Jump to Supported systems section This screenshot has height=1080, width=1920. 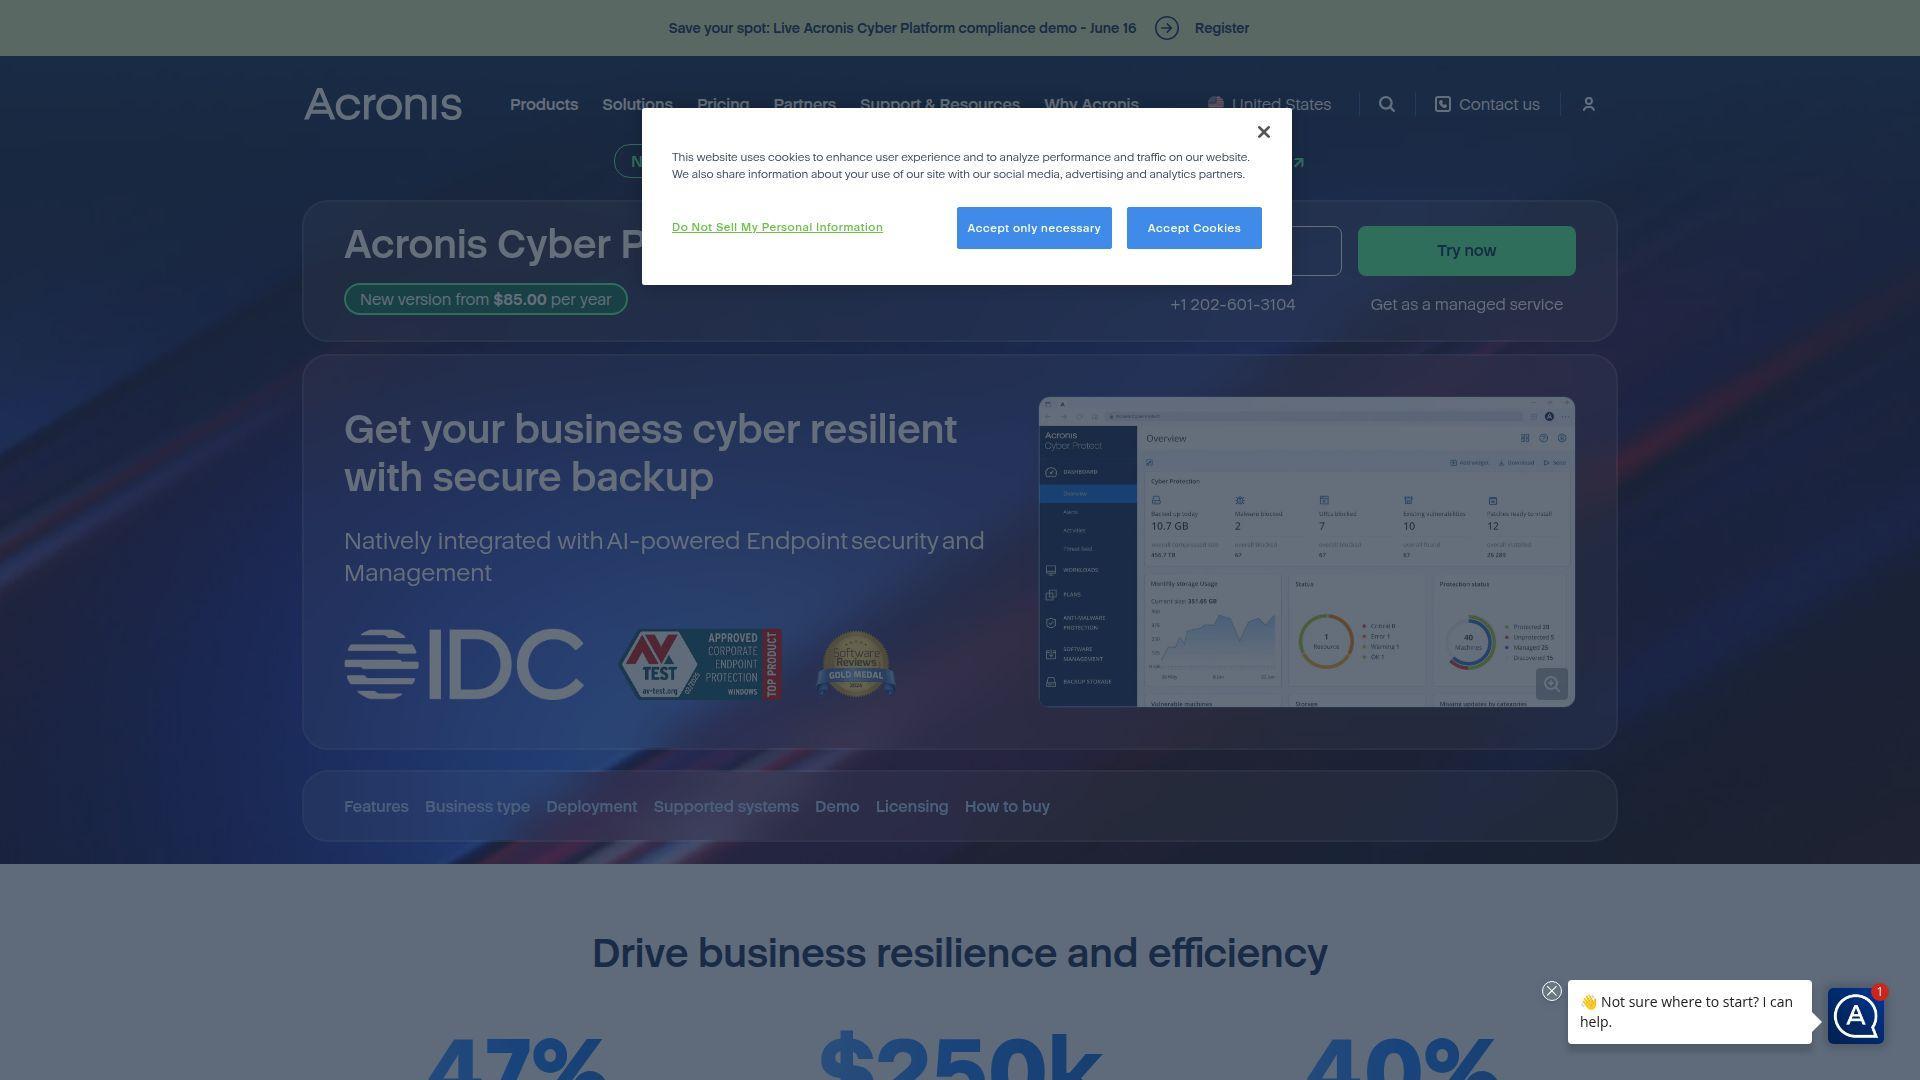tap(726, 807)
